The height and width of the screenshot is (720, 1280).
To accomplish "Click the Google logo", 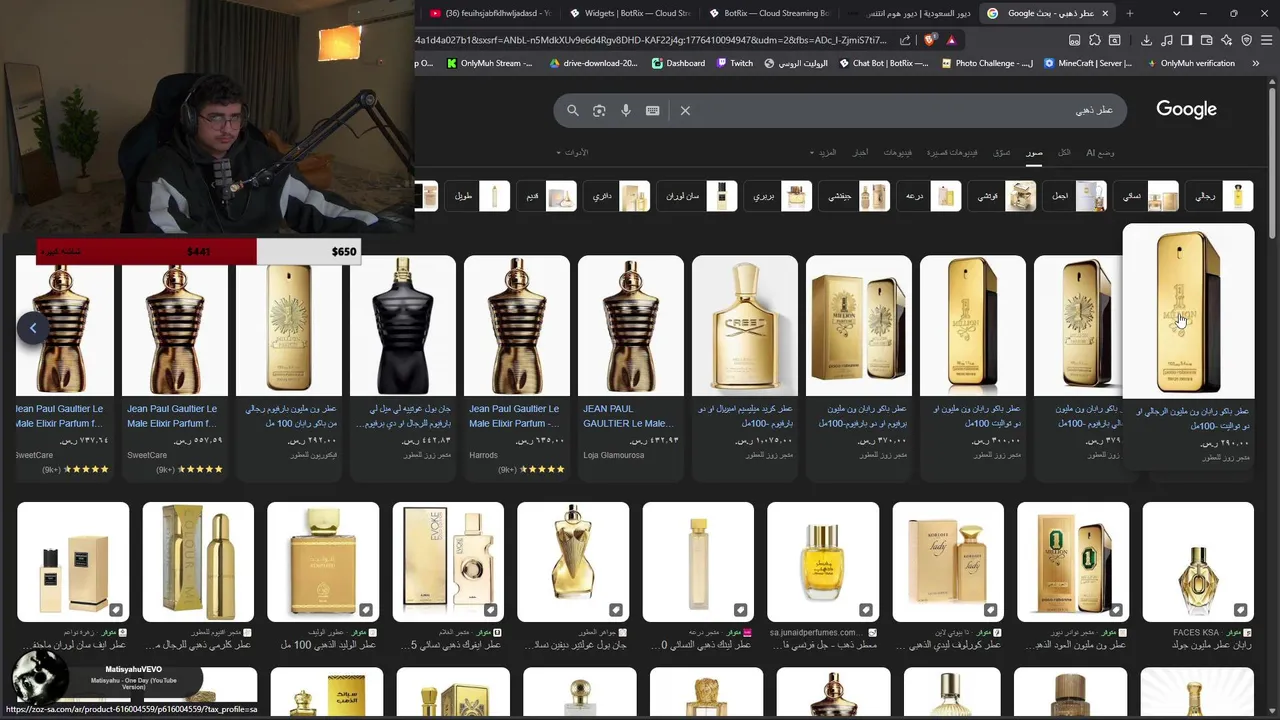I will tap(1186, 110).
